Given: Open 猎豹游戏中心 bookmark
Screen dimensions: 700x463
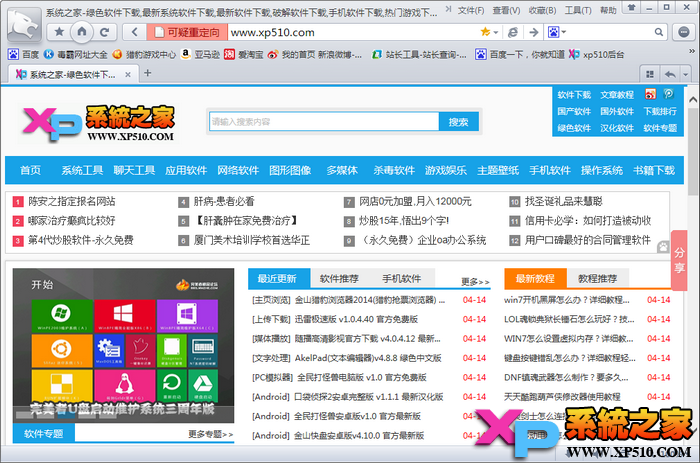Looking at the screenshot, I should [x=144, y=54].
